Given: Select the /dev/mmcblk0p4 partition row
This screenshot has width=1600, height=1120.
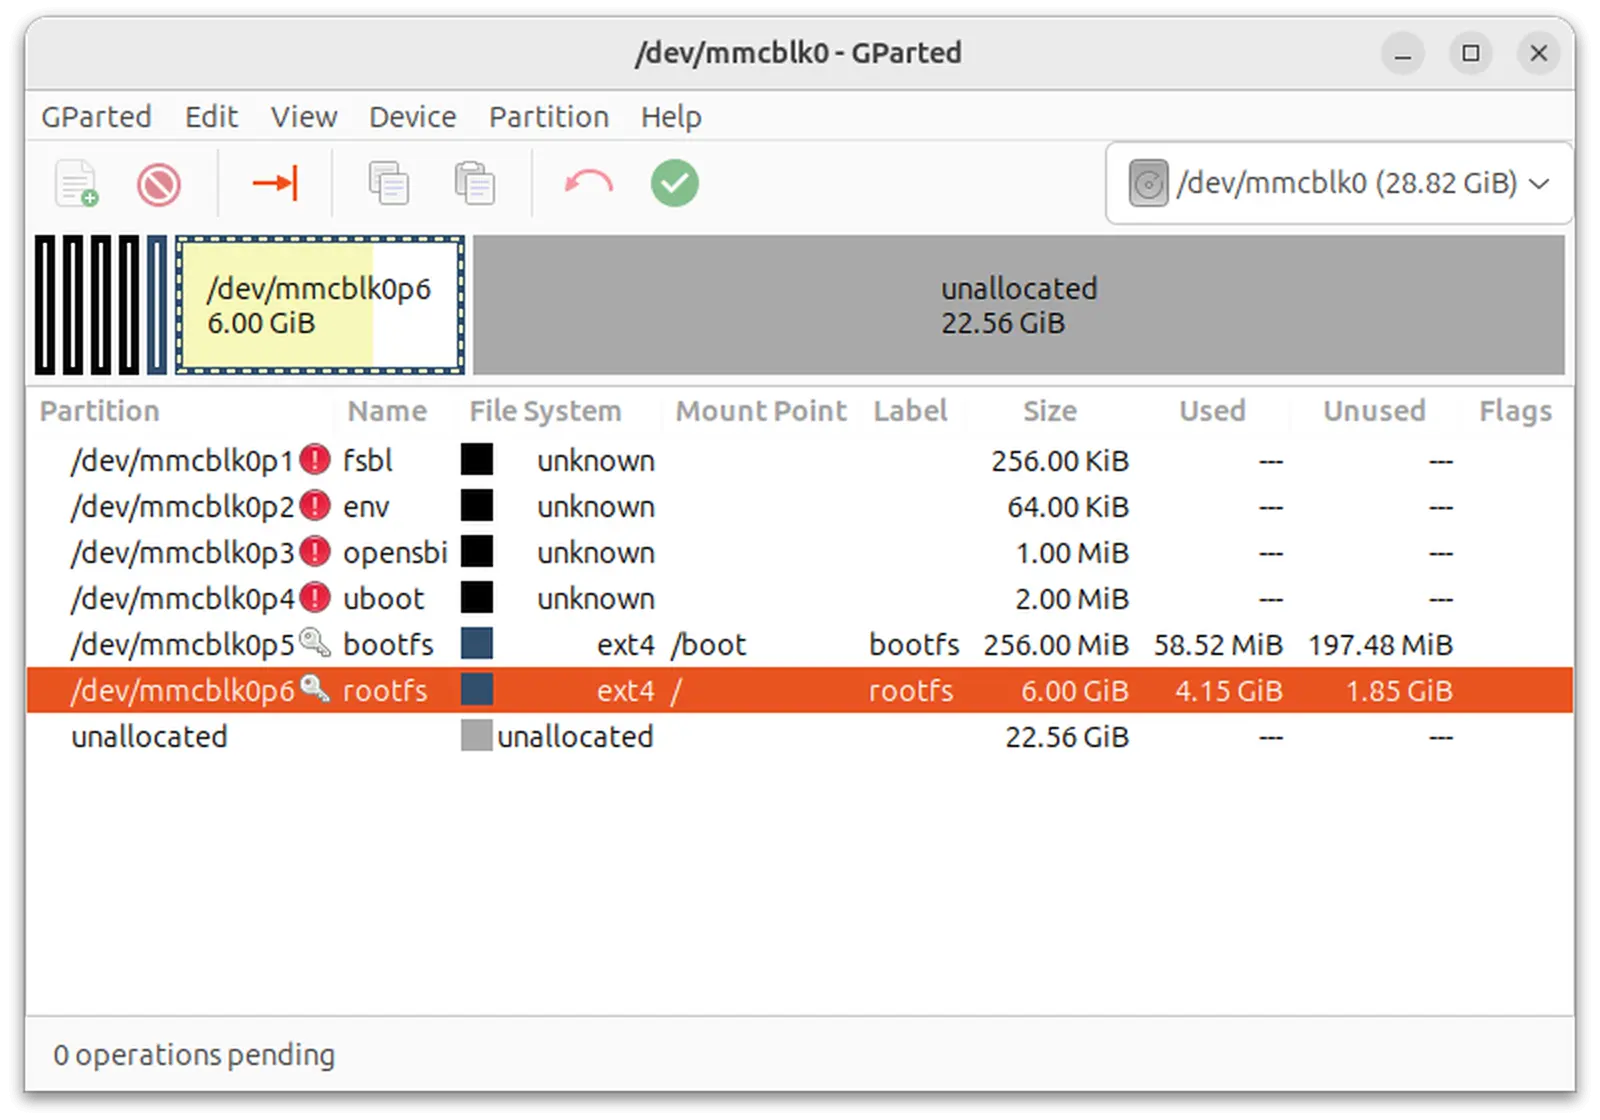Looking at the screenshot, I should (800, 598).
